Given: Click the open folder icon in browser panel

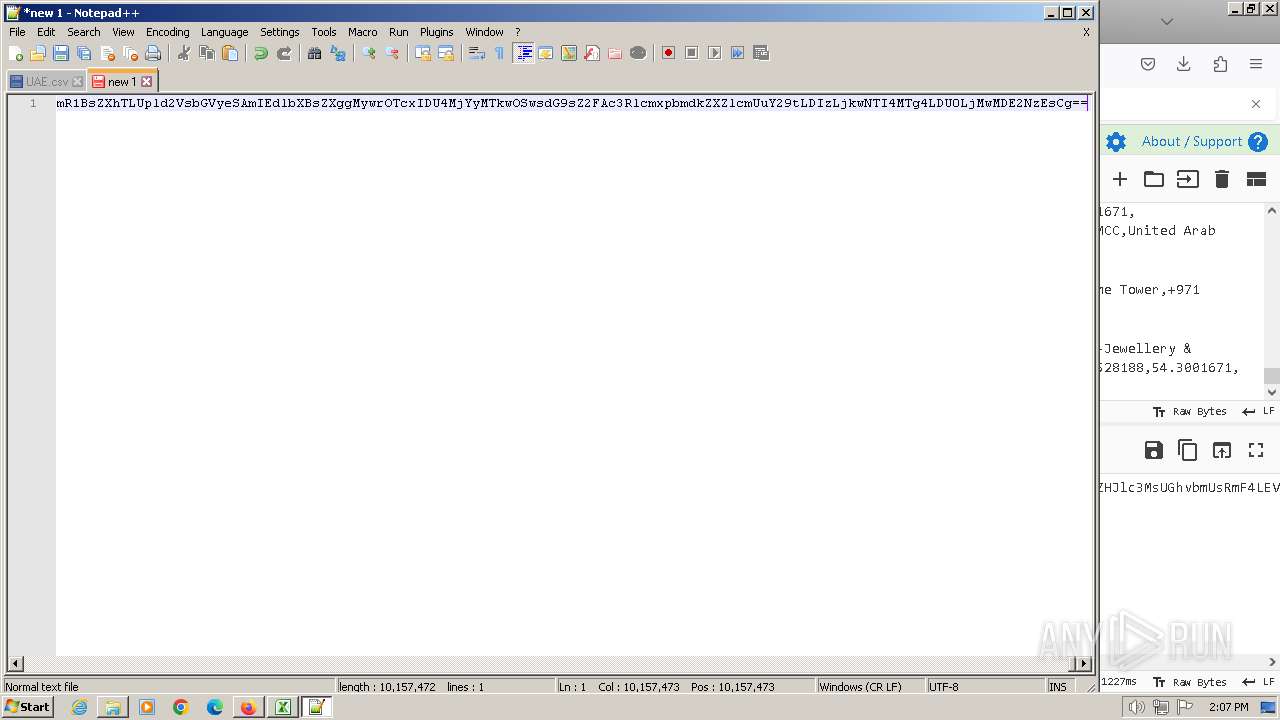Looking at the screenshot, I should coord(1154,179).
